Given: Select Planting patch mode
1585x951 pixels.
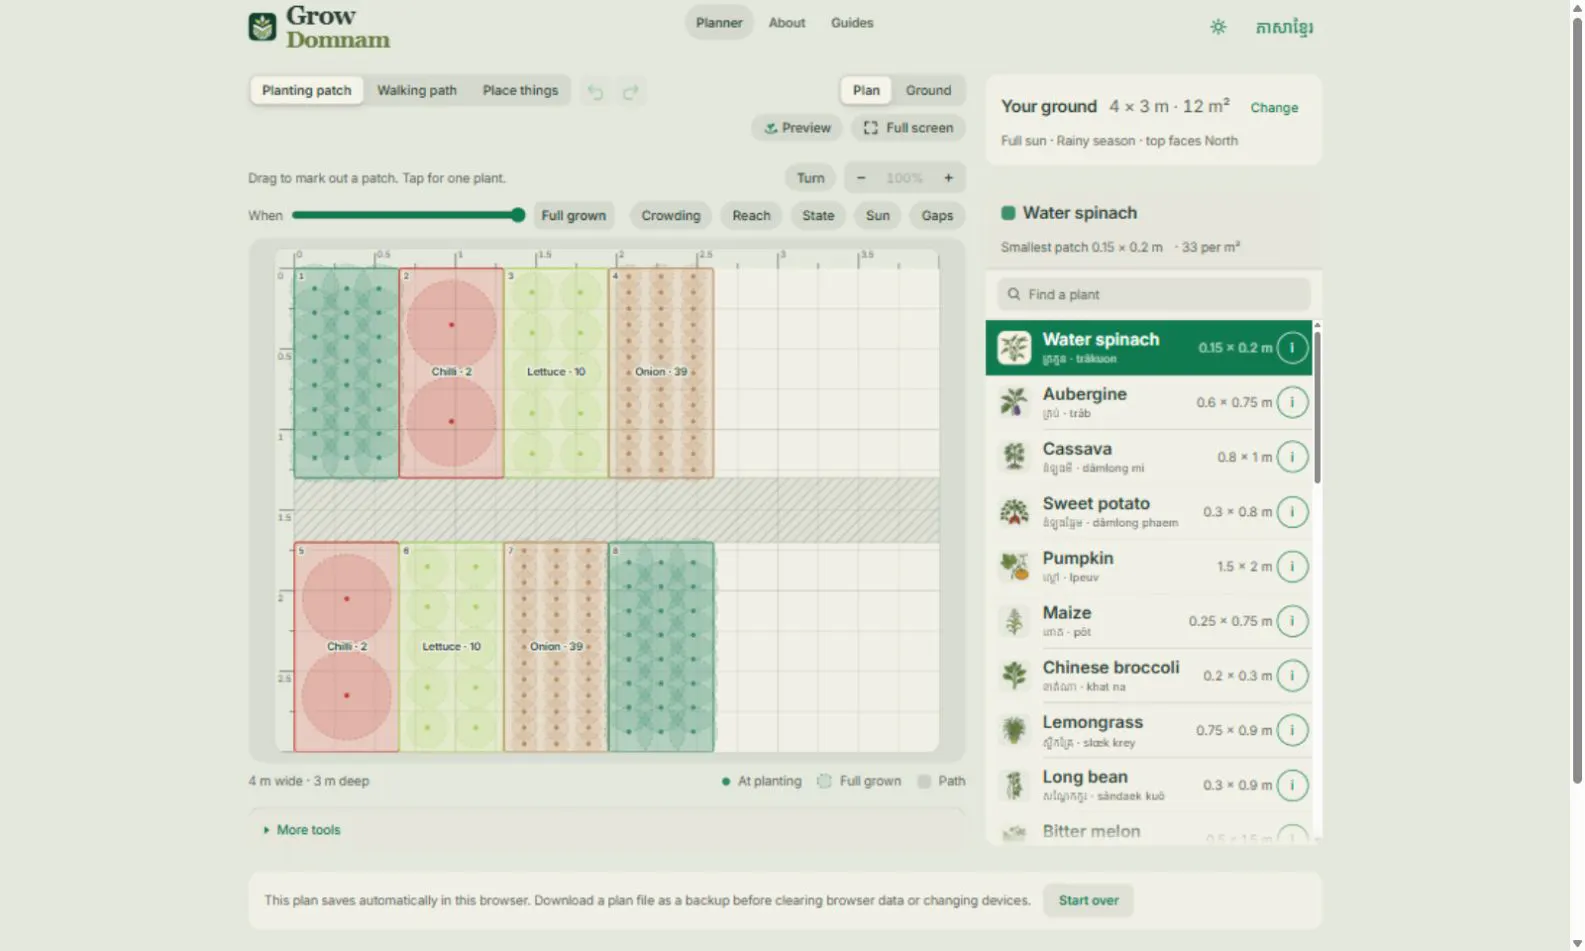Looking at the screenshot, I should pyautogui.click(x=307, y=90).
